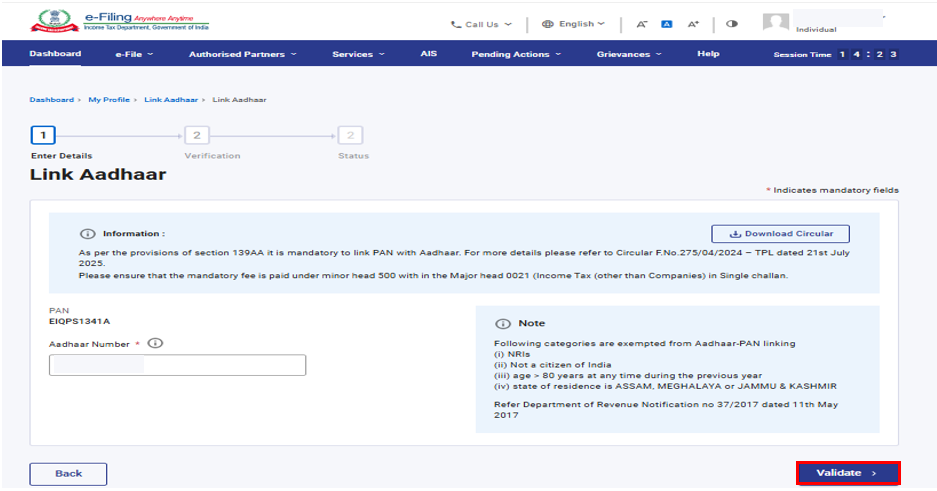Click the user profile avatar

(x=776, y=23)
